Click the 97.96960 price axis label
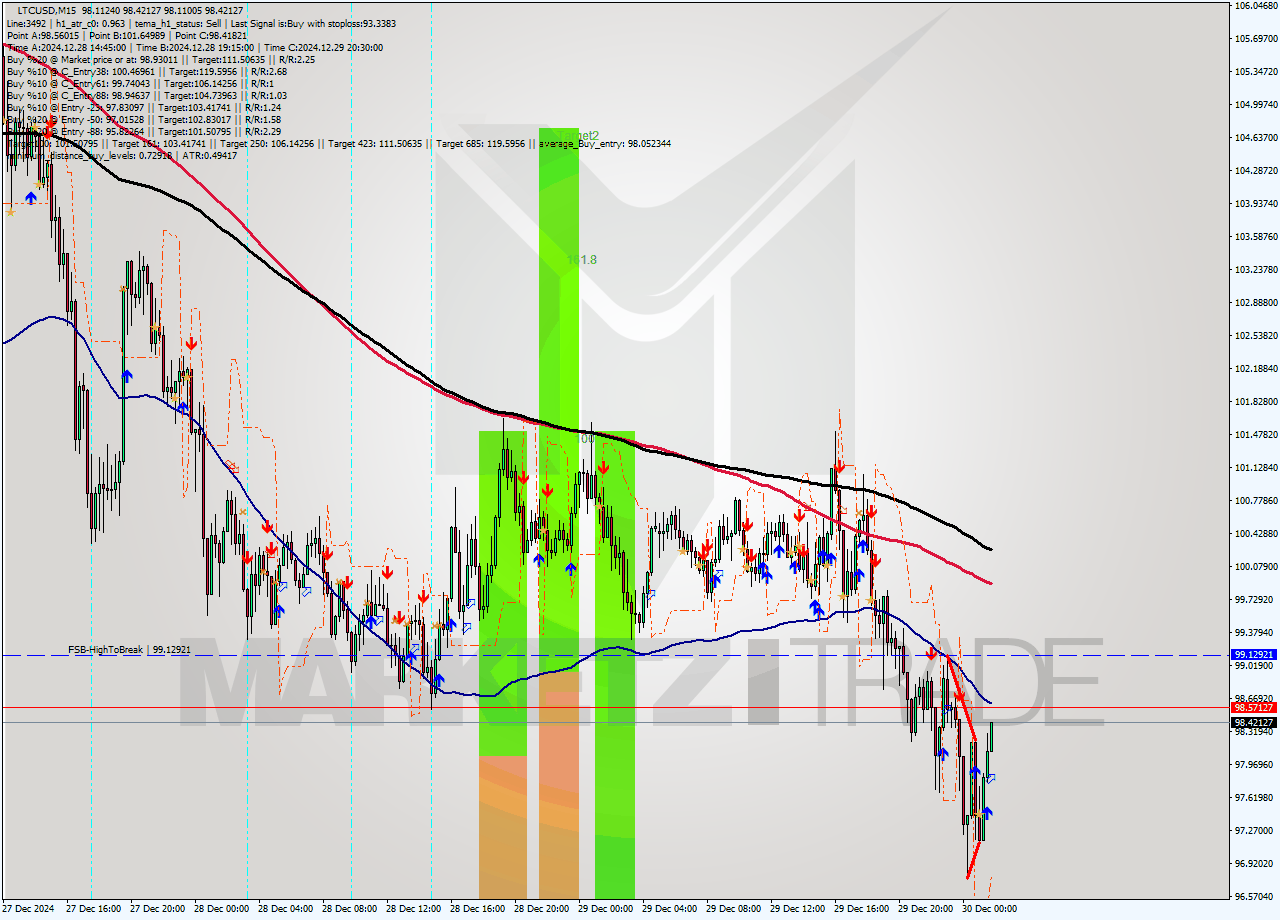Screen dimensions: 1280x920 [1253, 764]
